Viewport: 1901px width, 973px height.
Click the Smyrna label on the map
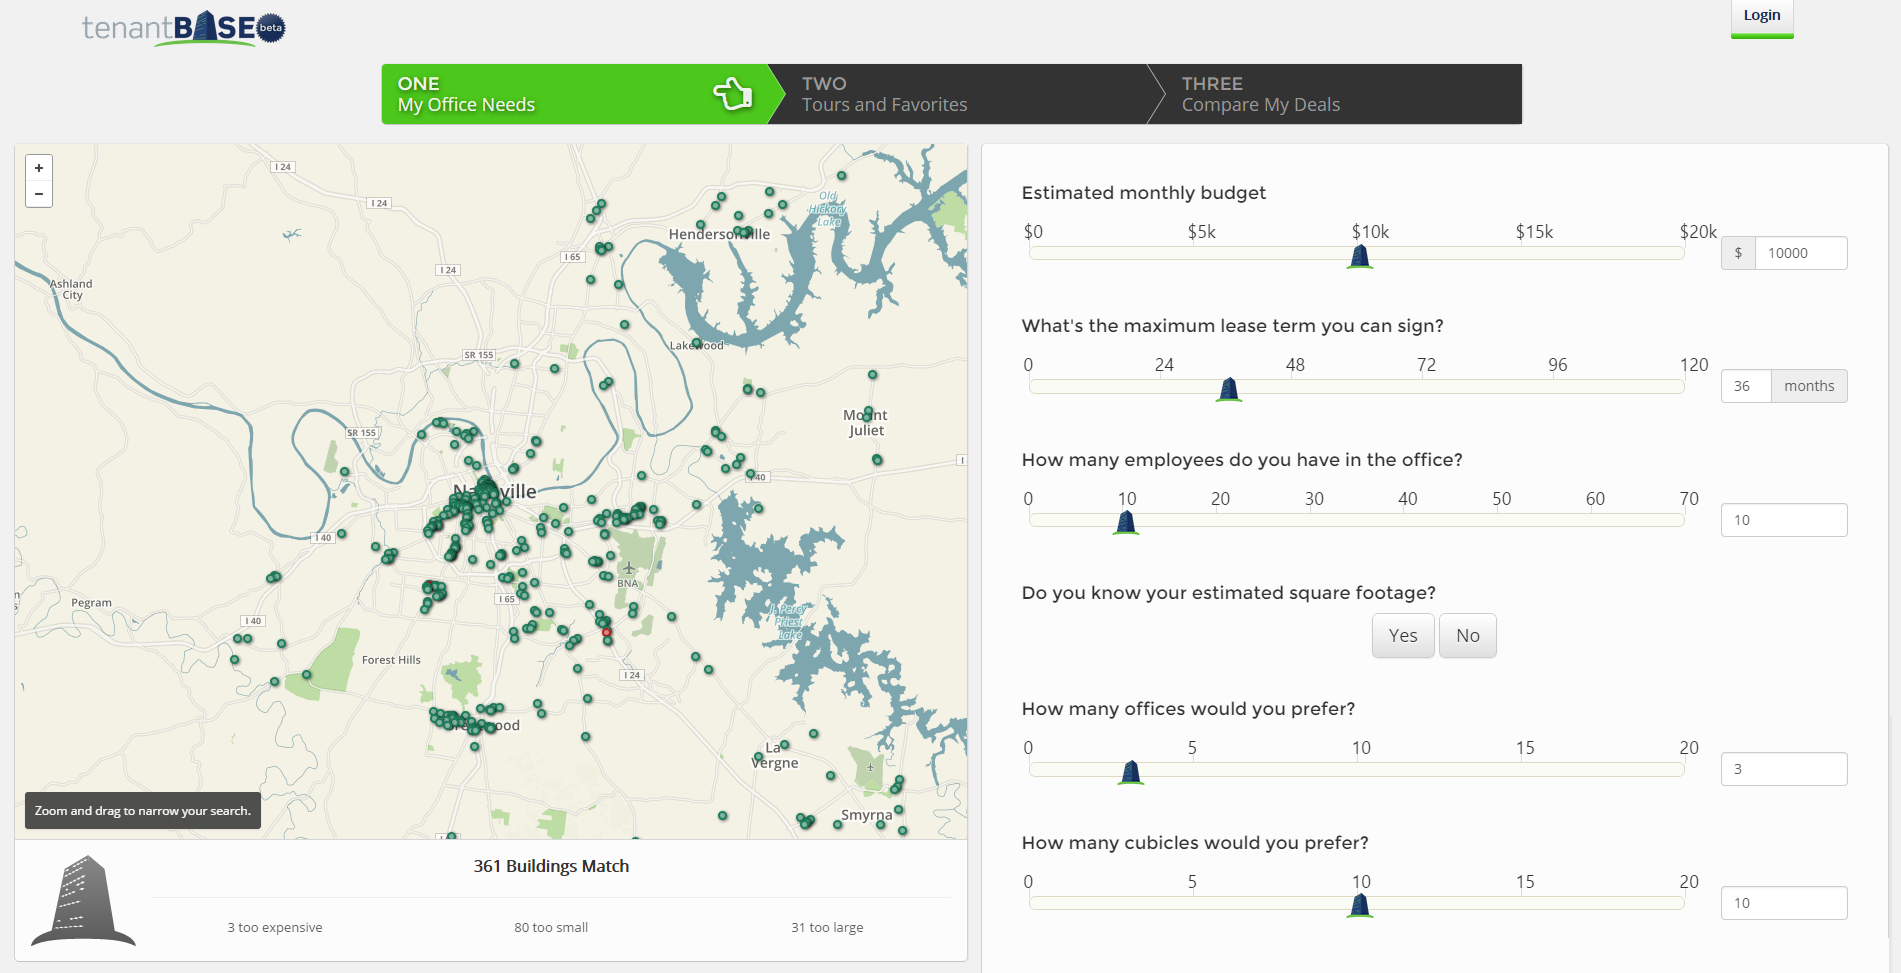[866, 815]
